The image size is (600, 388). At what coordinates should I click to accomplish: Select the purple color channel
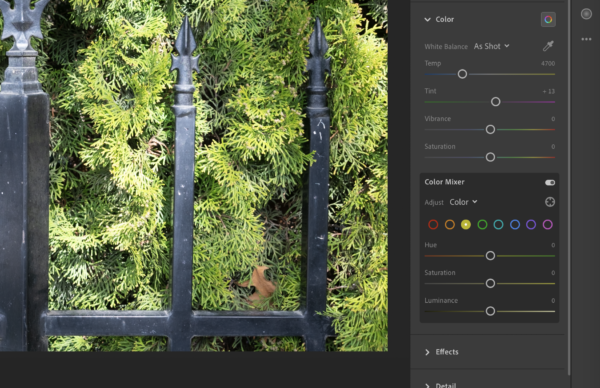(x=531, y=225)
